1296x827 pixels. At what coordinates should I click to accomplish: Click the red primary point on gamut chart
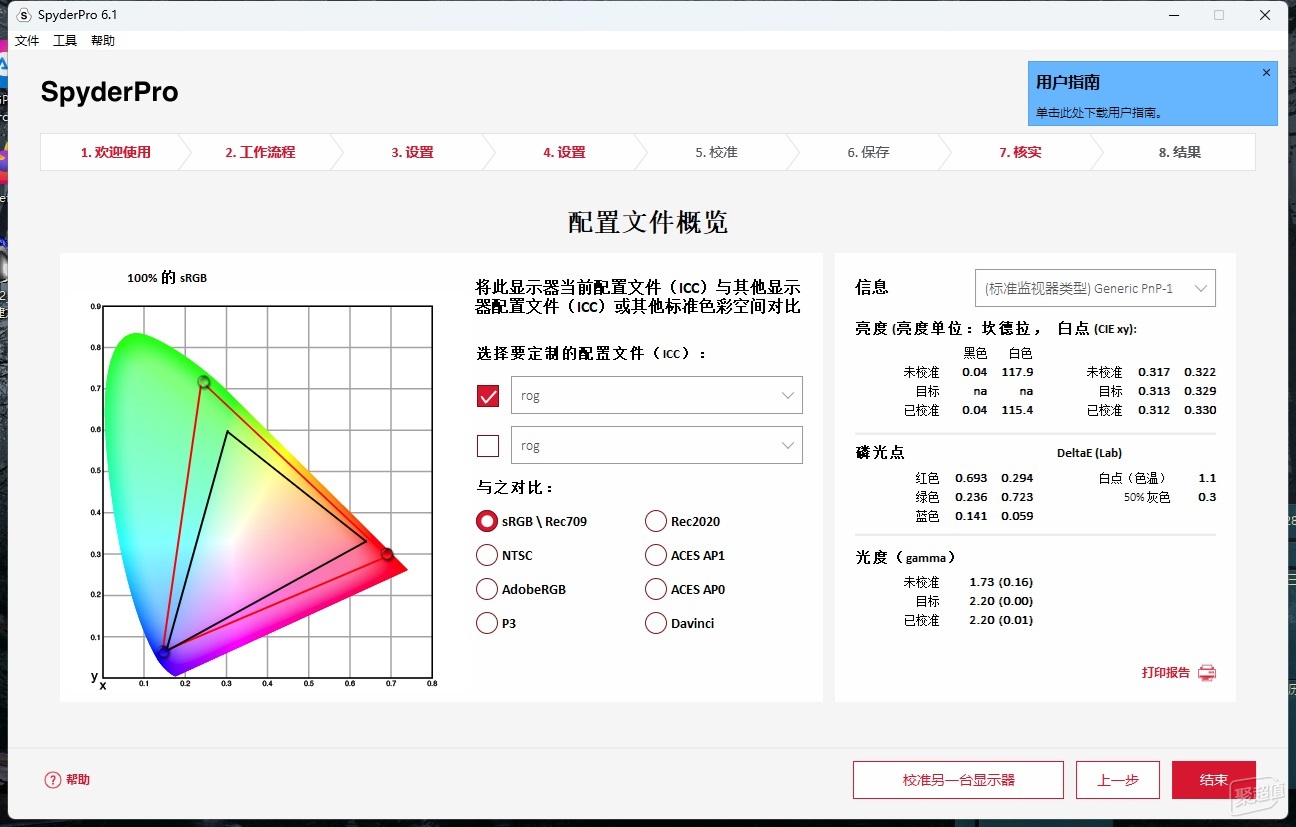387,554
